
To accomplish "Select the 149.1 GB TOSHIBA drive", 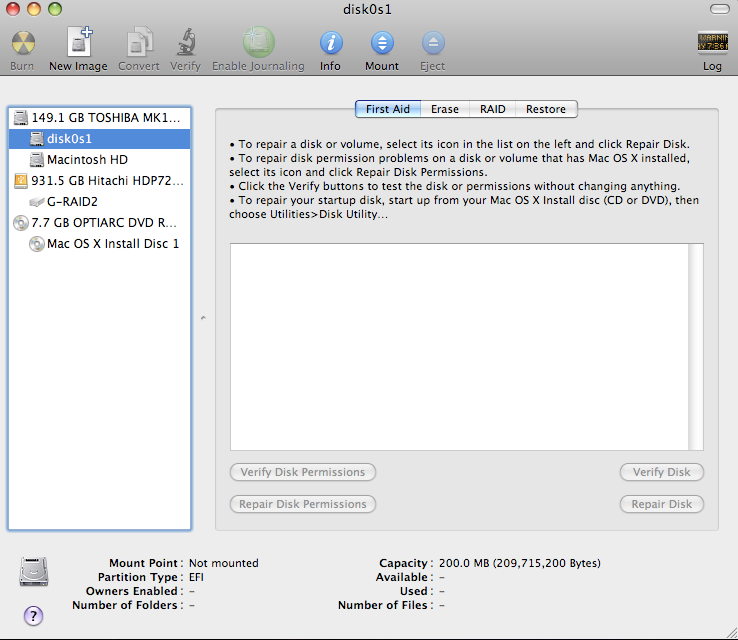I will click(x=99, y=118).
